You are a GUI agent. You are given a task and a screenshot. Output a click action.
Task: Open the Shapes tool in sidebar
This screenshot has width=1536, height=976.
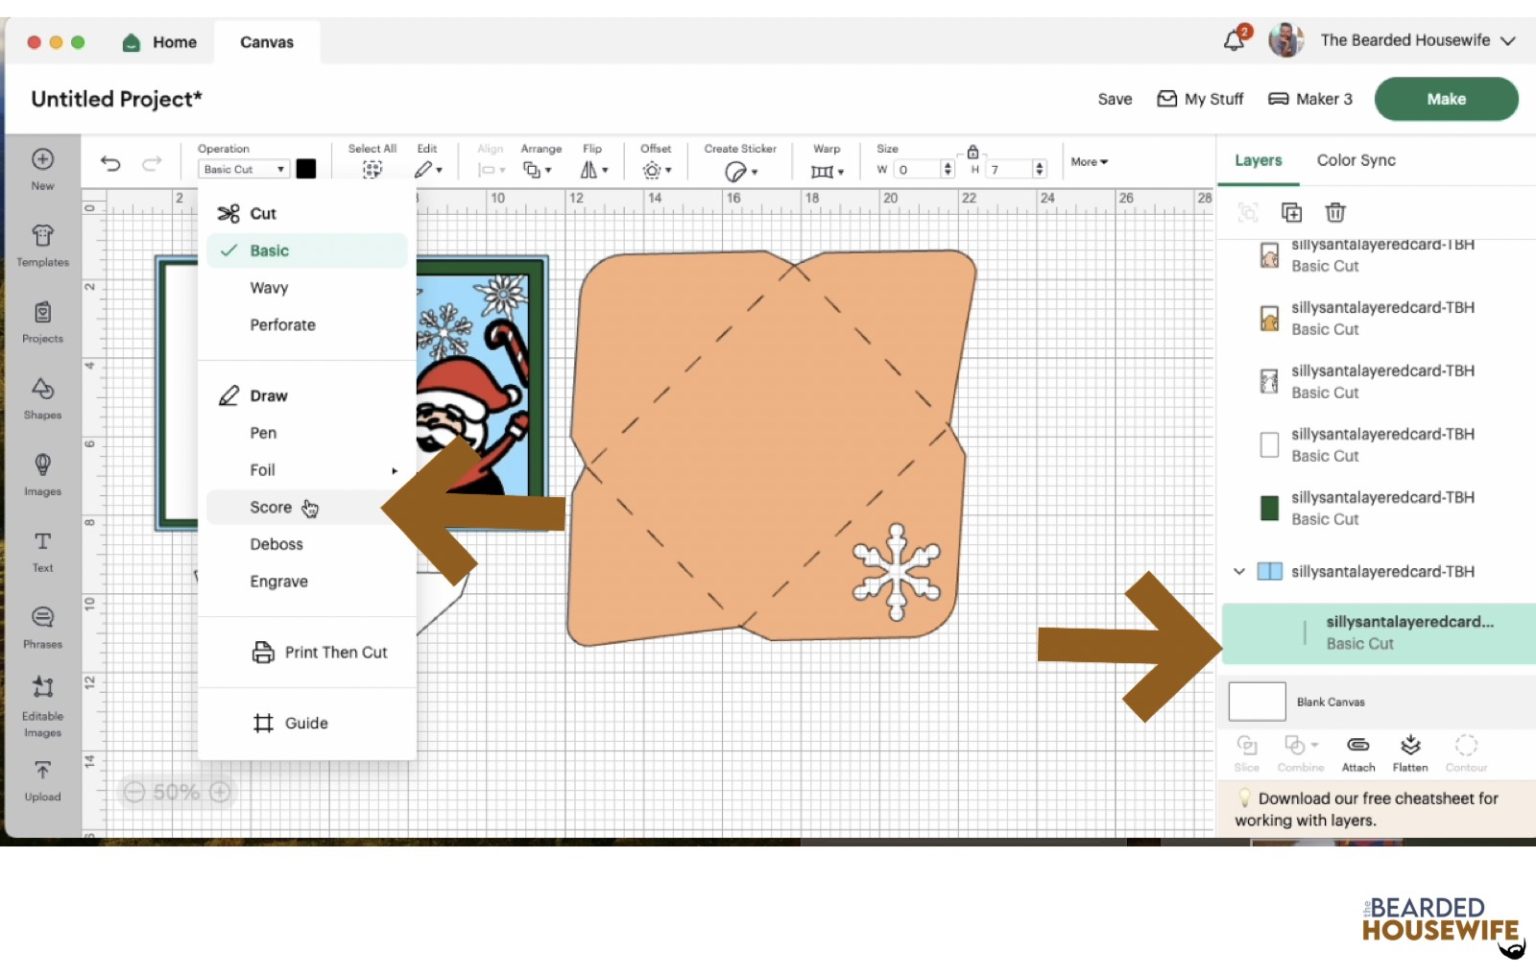click(x=42, y=389)
